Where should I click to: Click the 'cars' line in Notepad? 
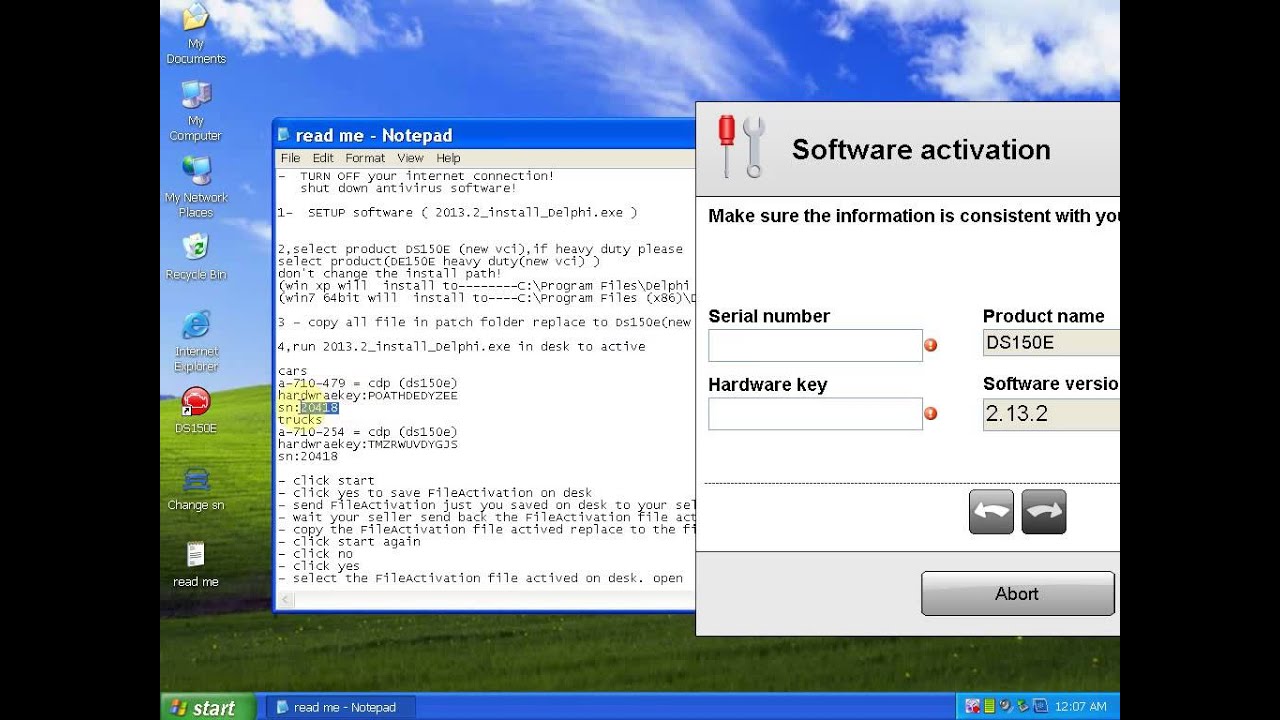[293, 372]
